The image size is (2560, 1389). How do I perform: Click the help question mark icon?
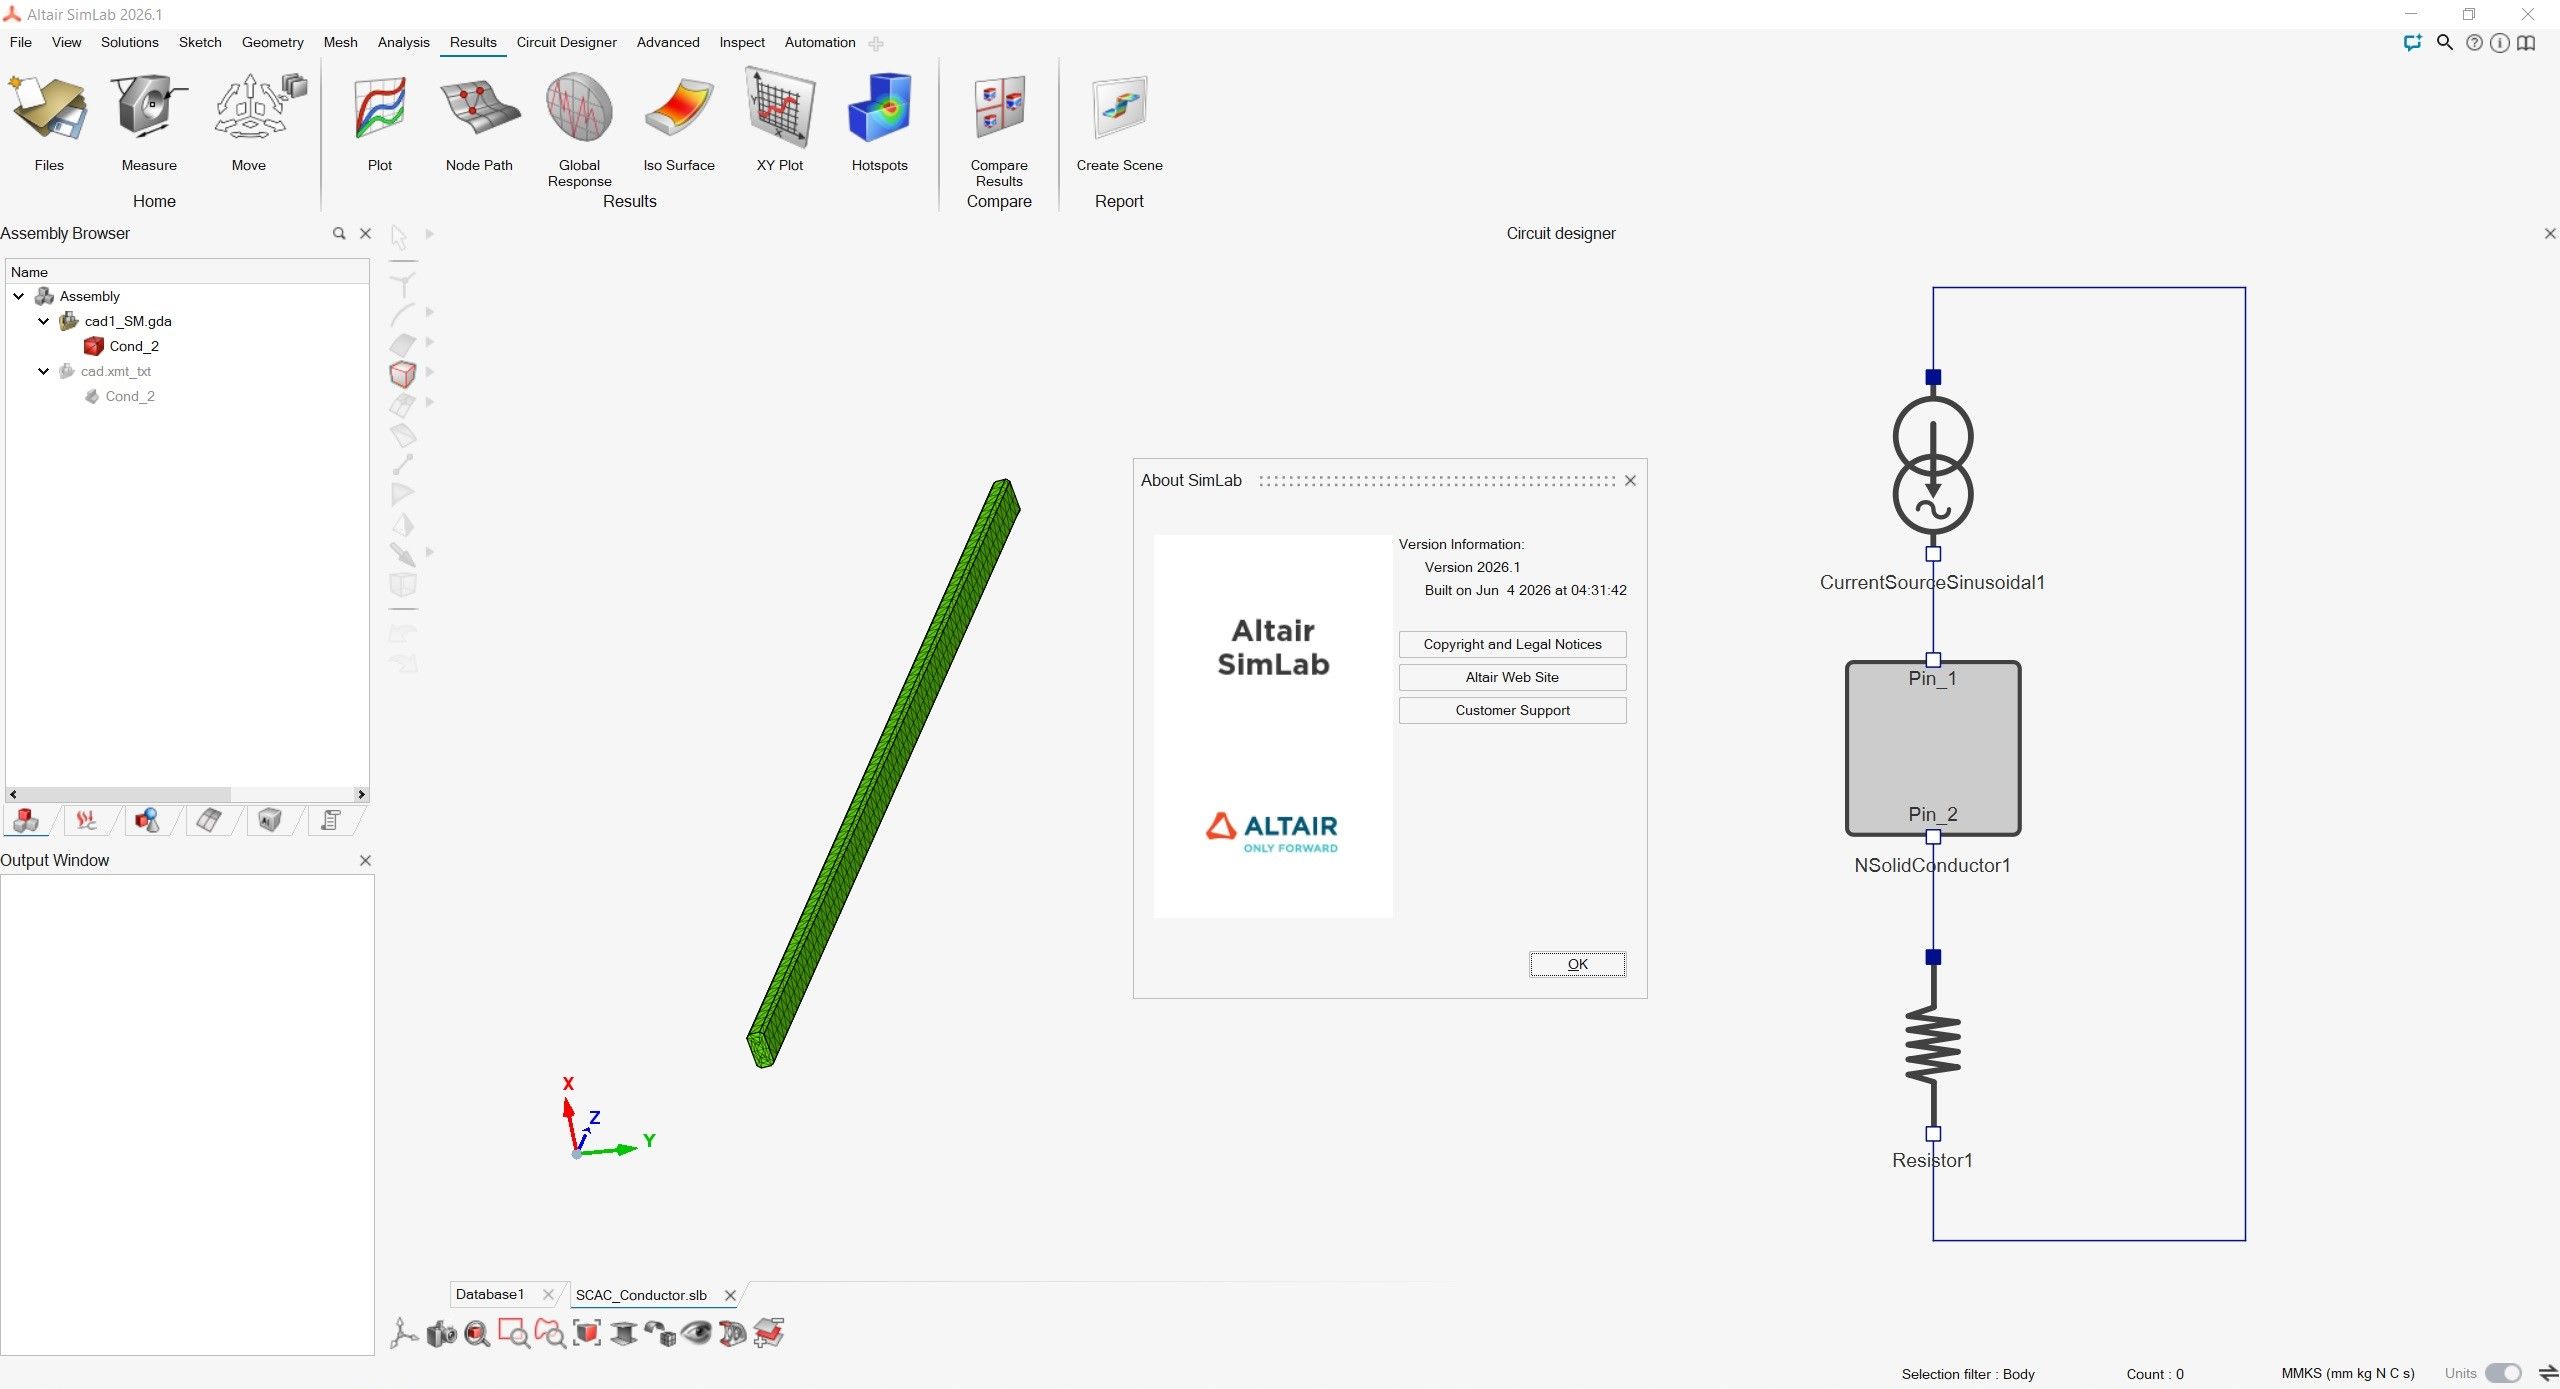[2474, 43]
